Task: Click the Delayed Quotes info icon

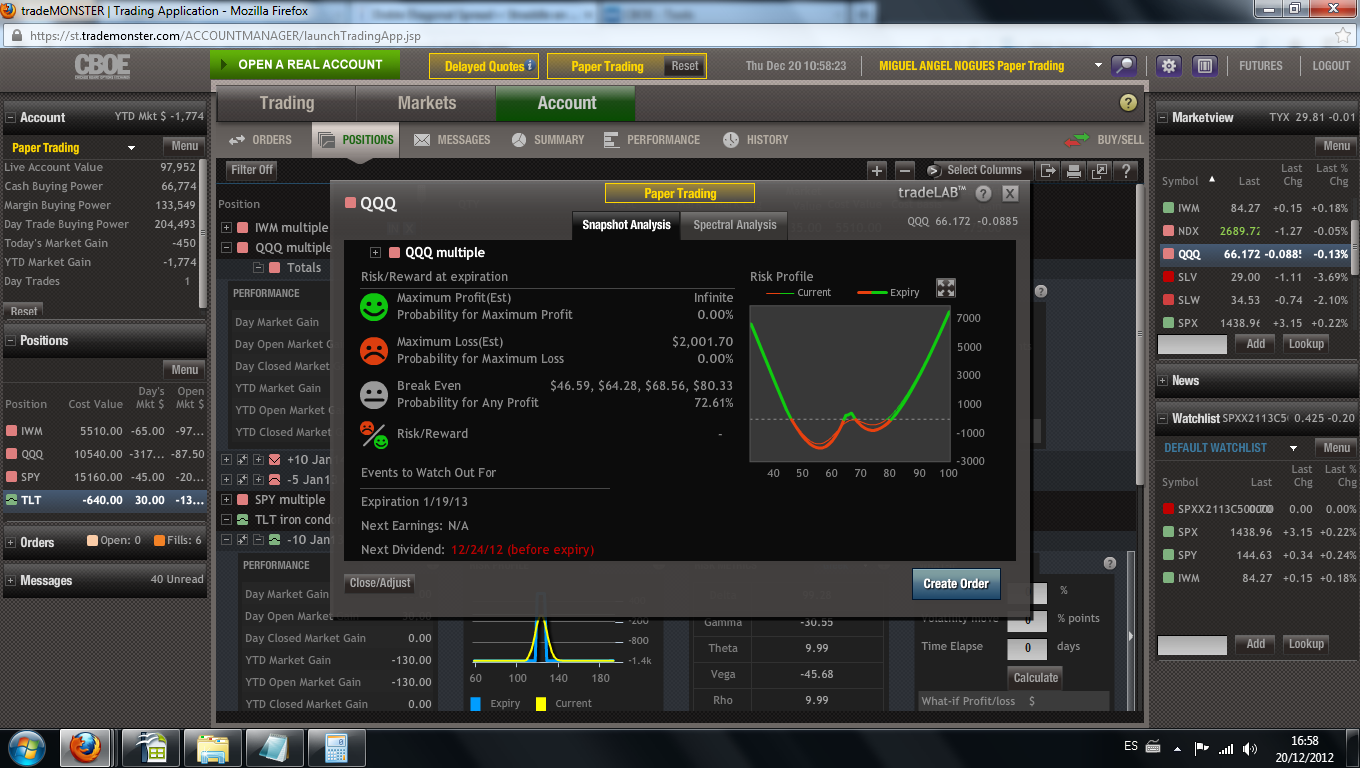Action: click(530, 66)
